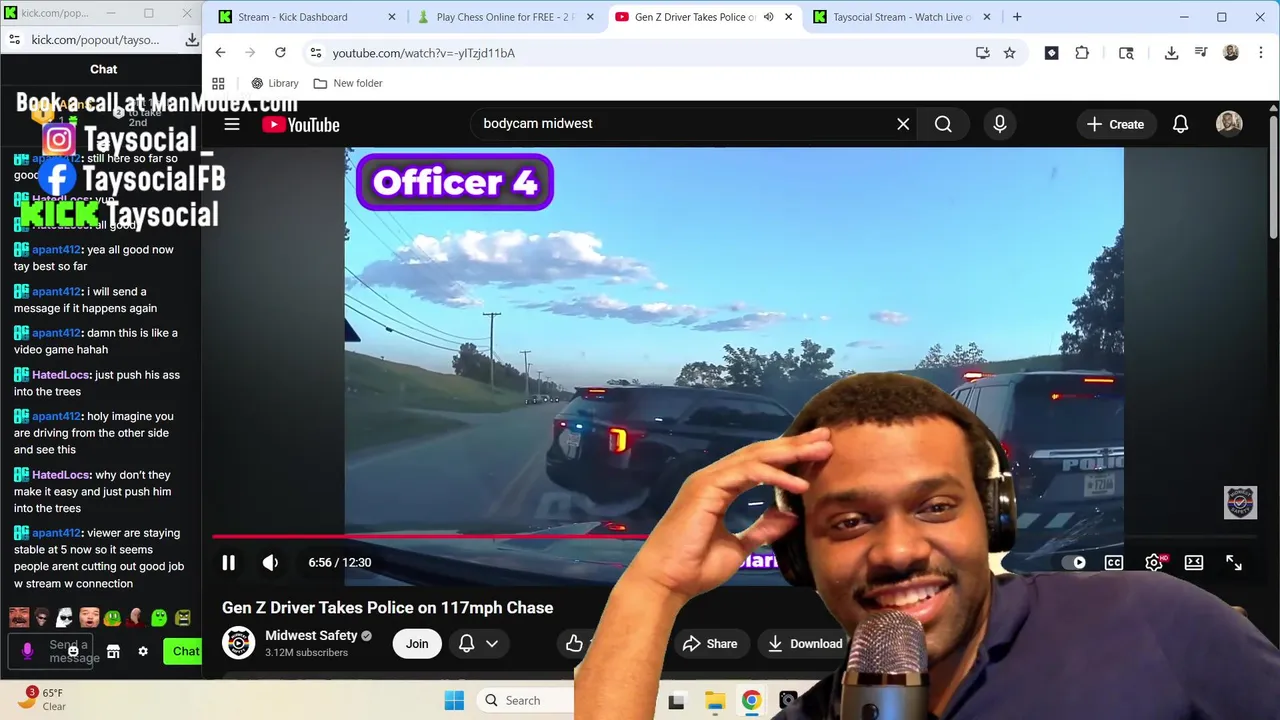The width and height of the screenshot is (1280, 720).
Task: Run the YouTube search with magnifier button
Action: click(943, 124)
